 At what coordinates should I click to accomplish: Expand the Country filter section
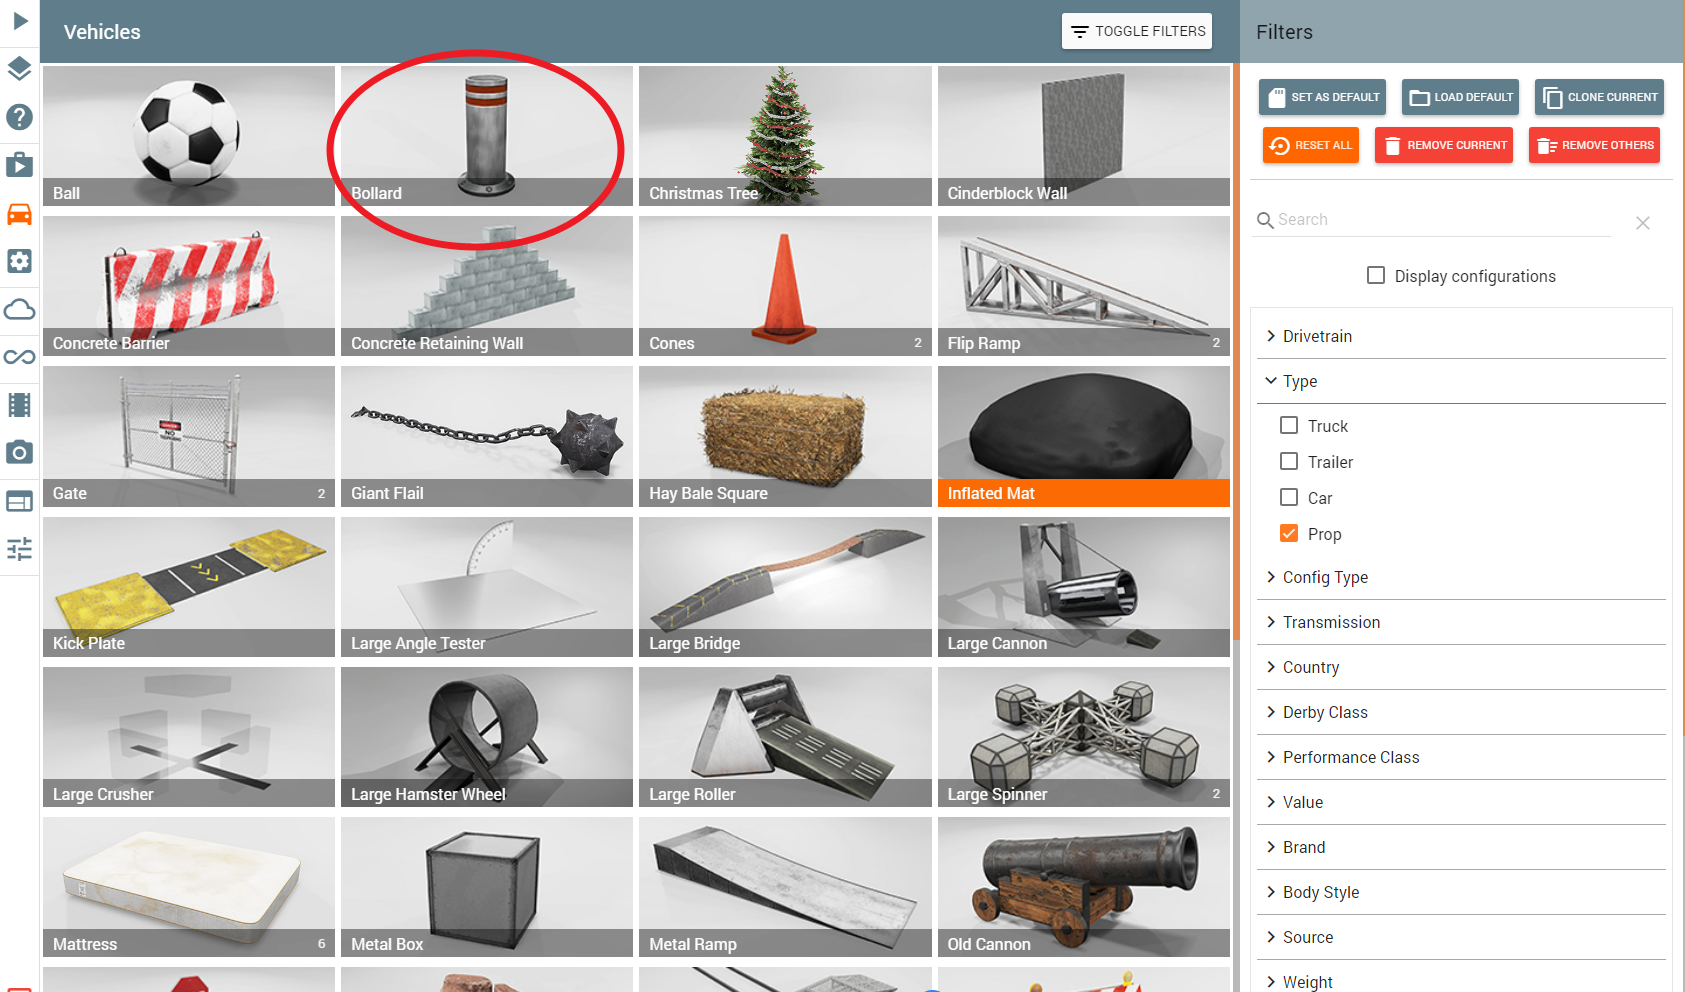[1461, 667]
